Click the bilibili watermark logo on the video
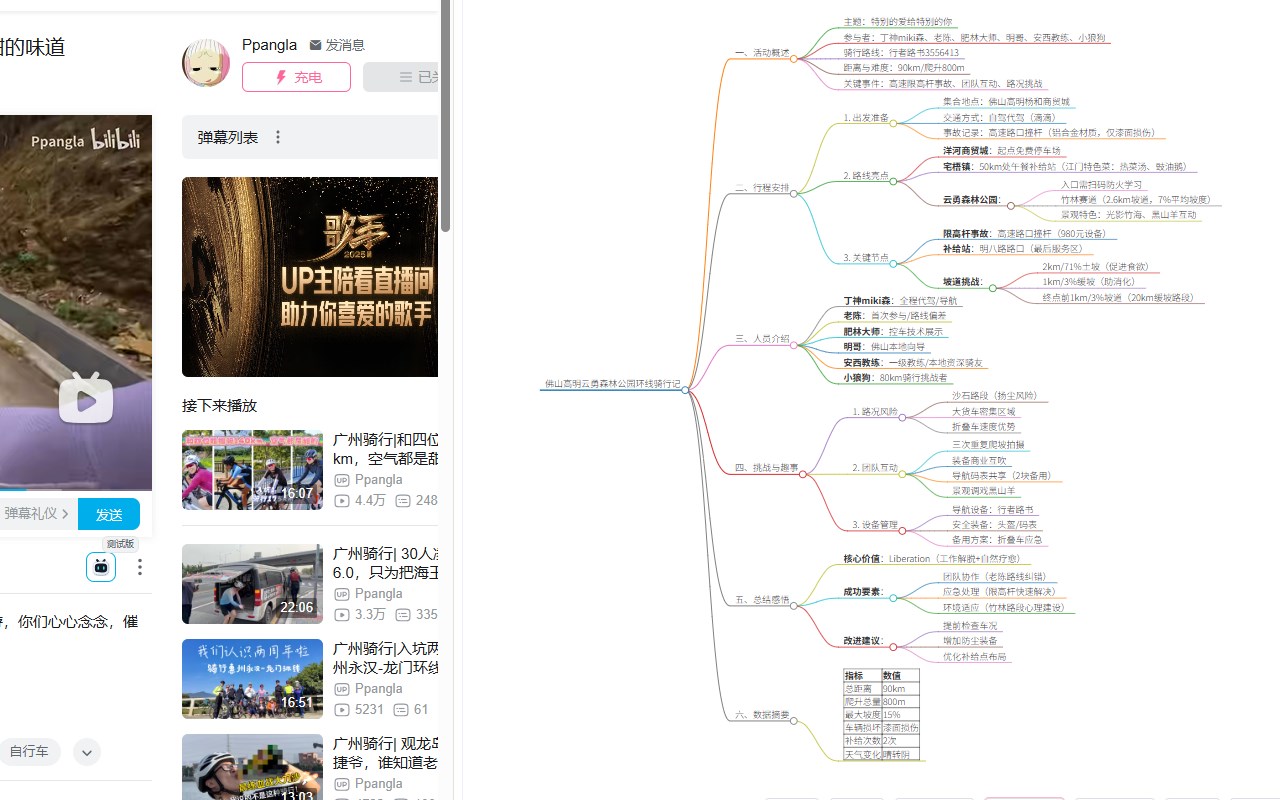The image size is (1280, 800). point(116,140)
